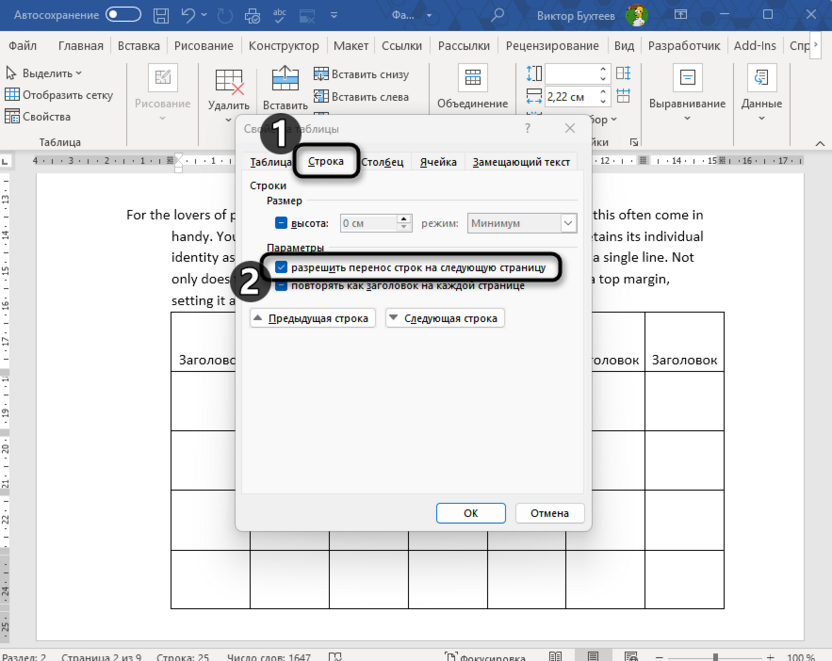
Task: Click the distribute rows evenly icon
Action: (x=623, y=73)
